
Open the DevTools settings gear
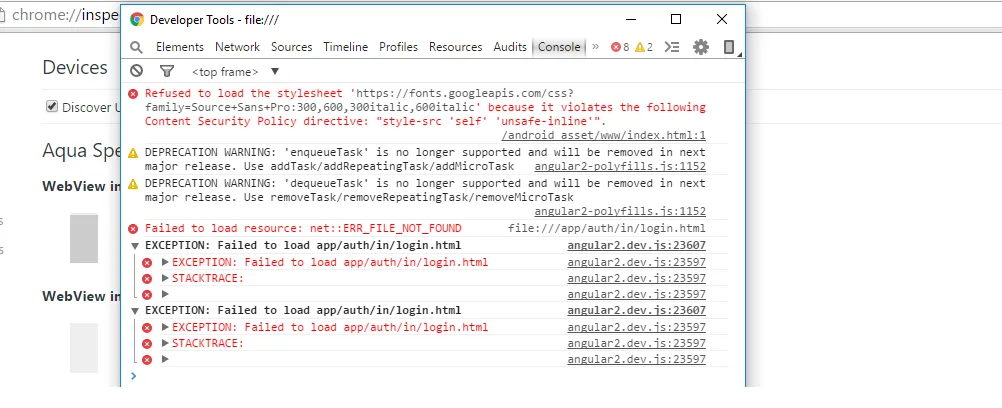701,47
